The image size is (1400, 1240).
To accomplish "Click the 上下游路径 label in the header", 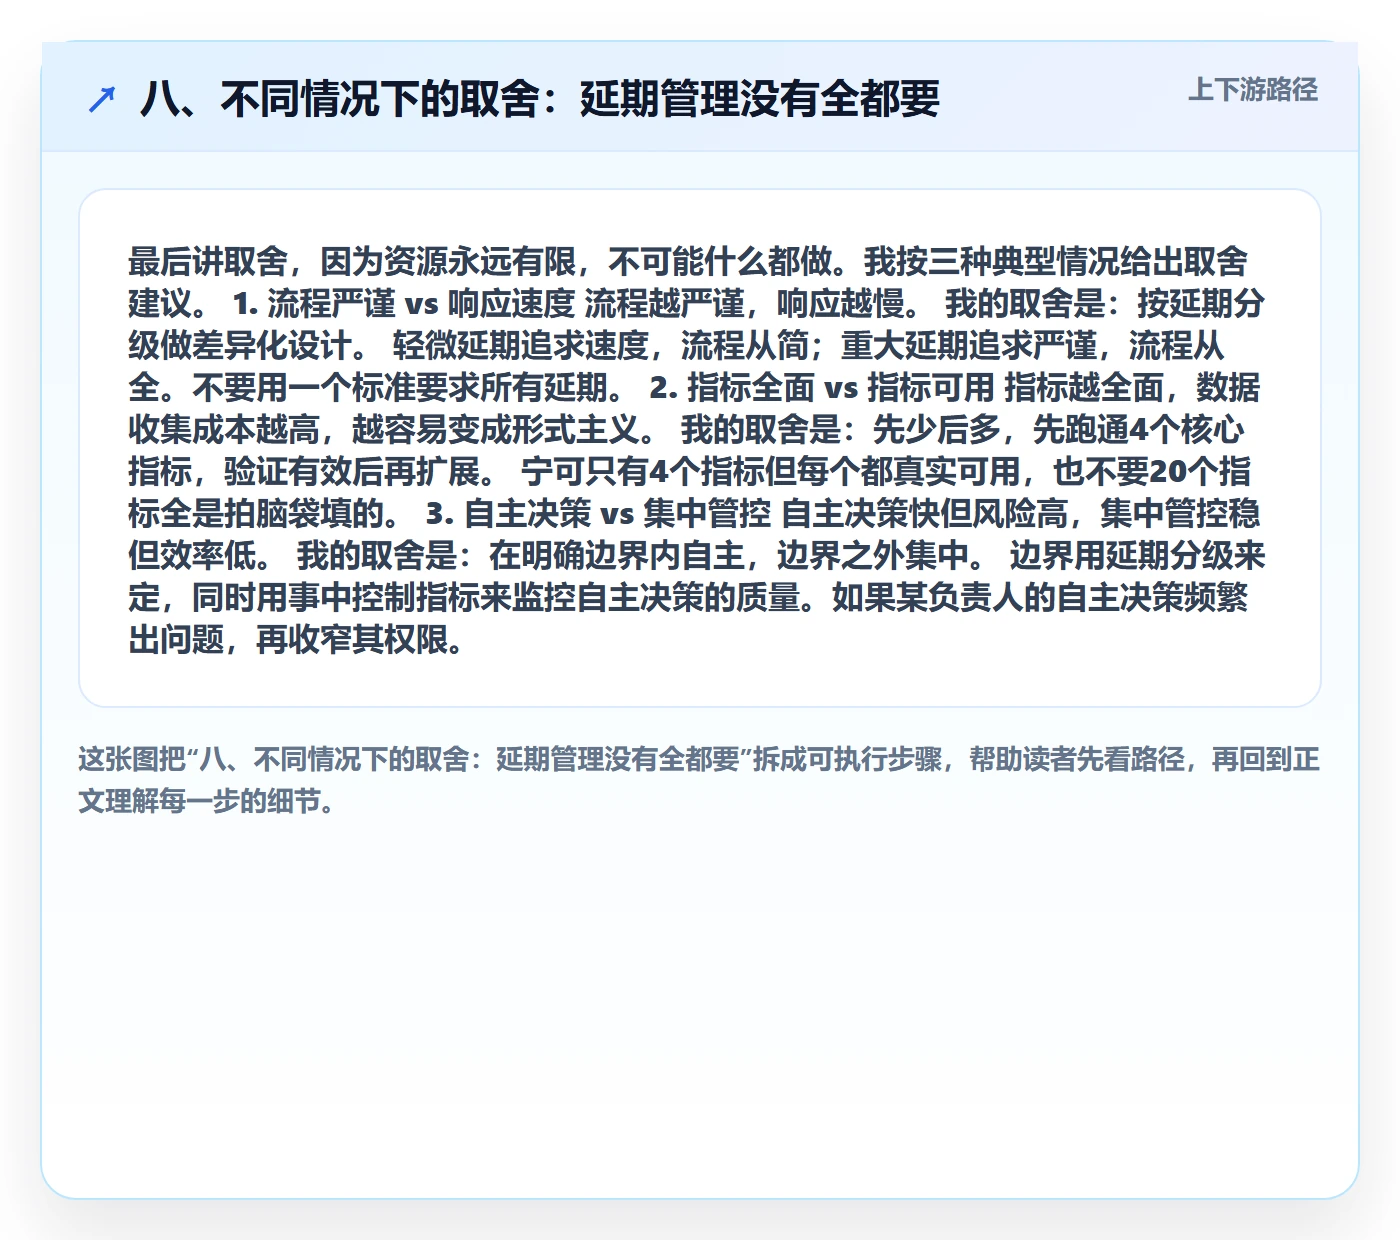I will point(1252,90).
